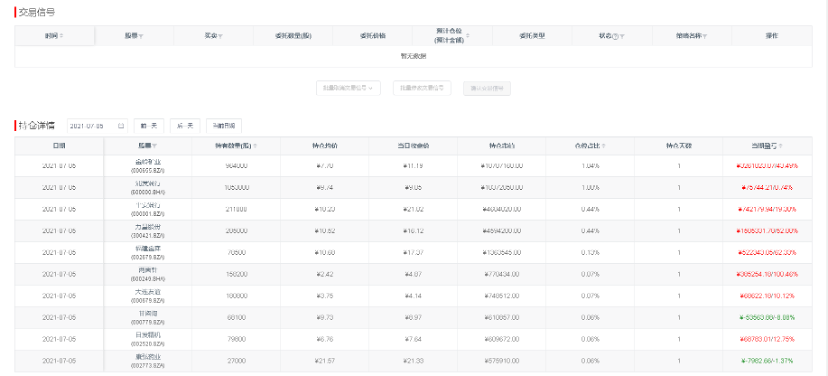Click the 操作 column header
This screenshot has width=828, height=376.
click(771, 36)
